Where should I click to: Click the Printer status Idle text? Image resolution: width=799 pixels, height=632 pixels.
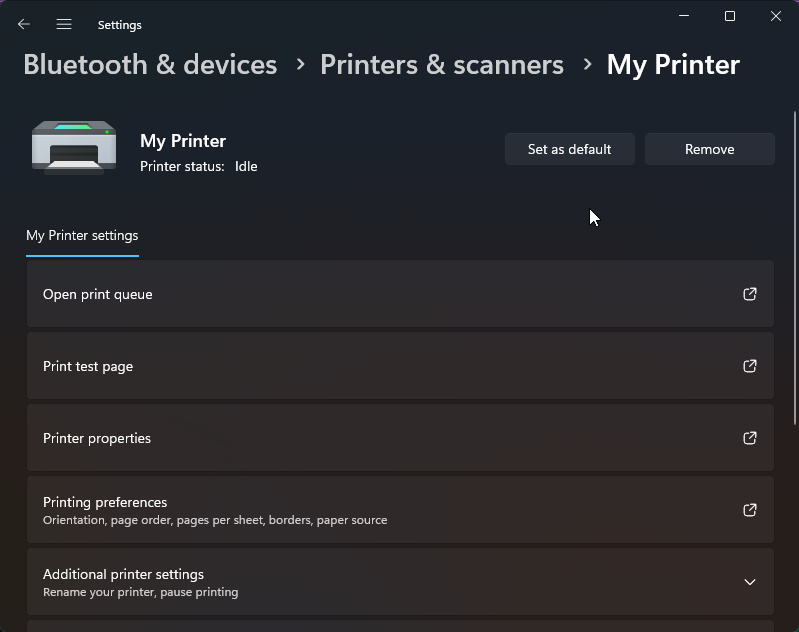199,167
